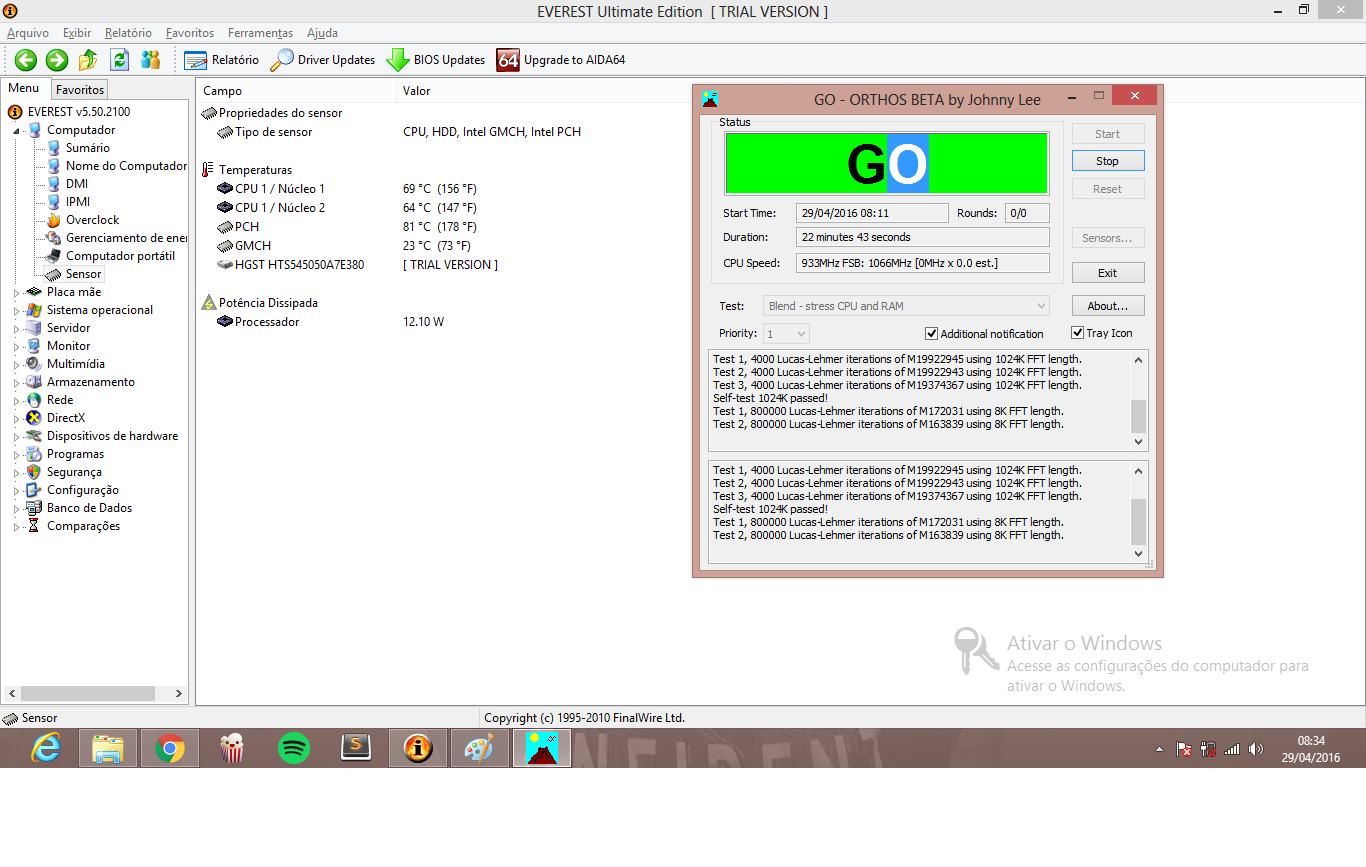Click Exit in the Orthos window
Image resolution: width=1366 pixels, height=867 pixels.
1108,273
